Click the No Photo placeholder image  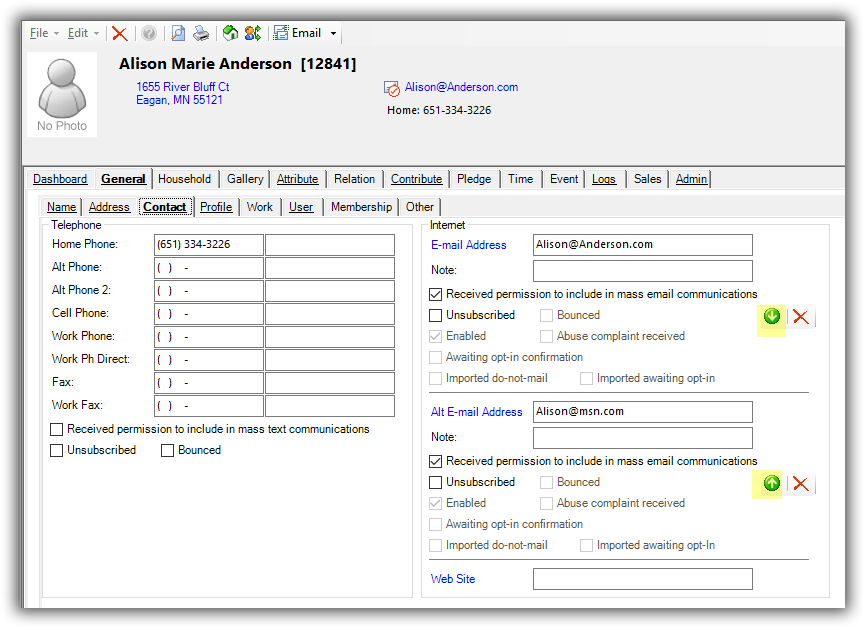pyautogui.click(x=62, y=94)
